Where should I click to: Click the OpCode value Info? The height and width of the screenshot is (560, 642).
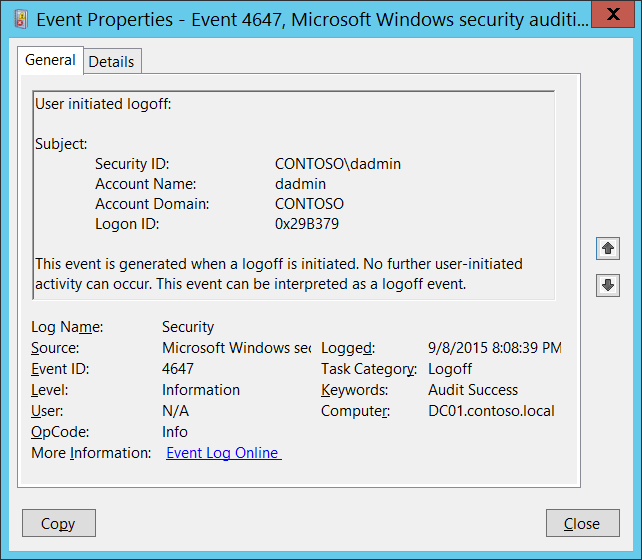175,432
